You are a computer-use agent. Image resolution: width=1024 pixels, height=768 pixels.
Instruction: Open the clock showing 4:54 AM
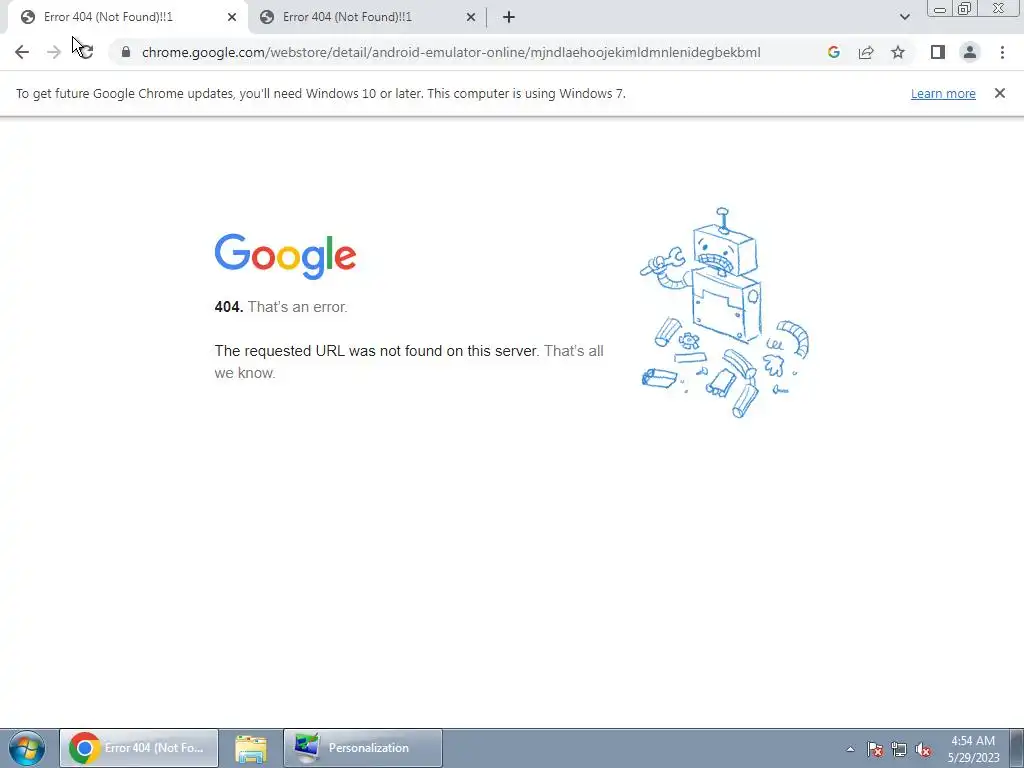[973, 749]
